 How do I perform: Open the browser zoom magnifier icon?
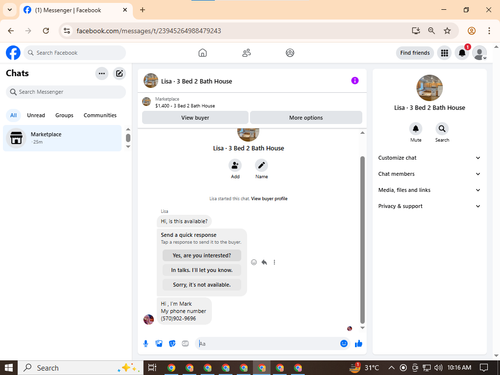pyautogui.click(x=431, y=31)
